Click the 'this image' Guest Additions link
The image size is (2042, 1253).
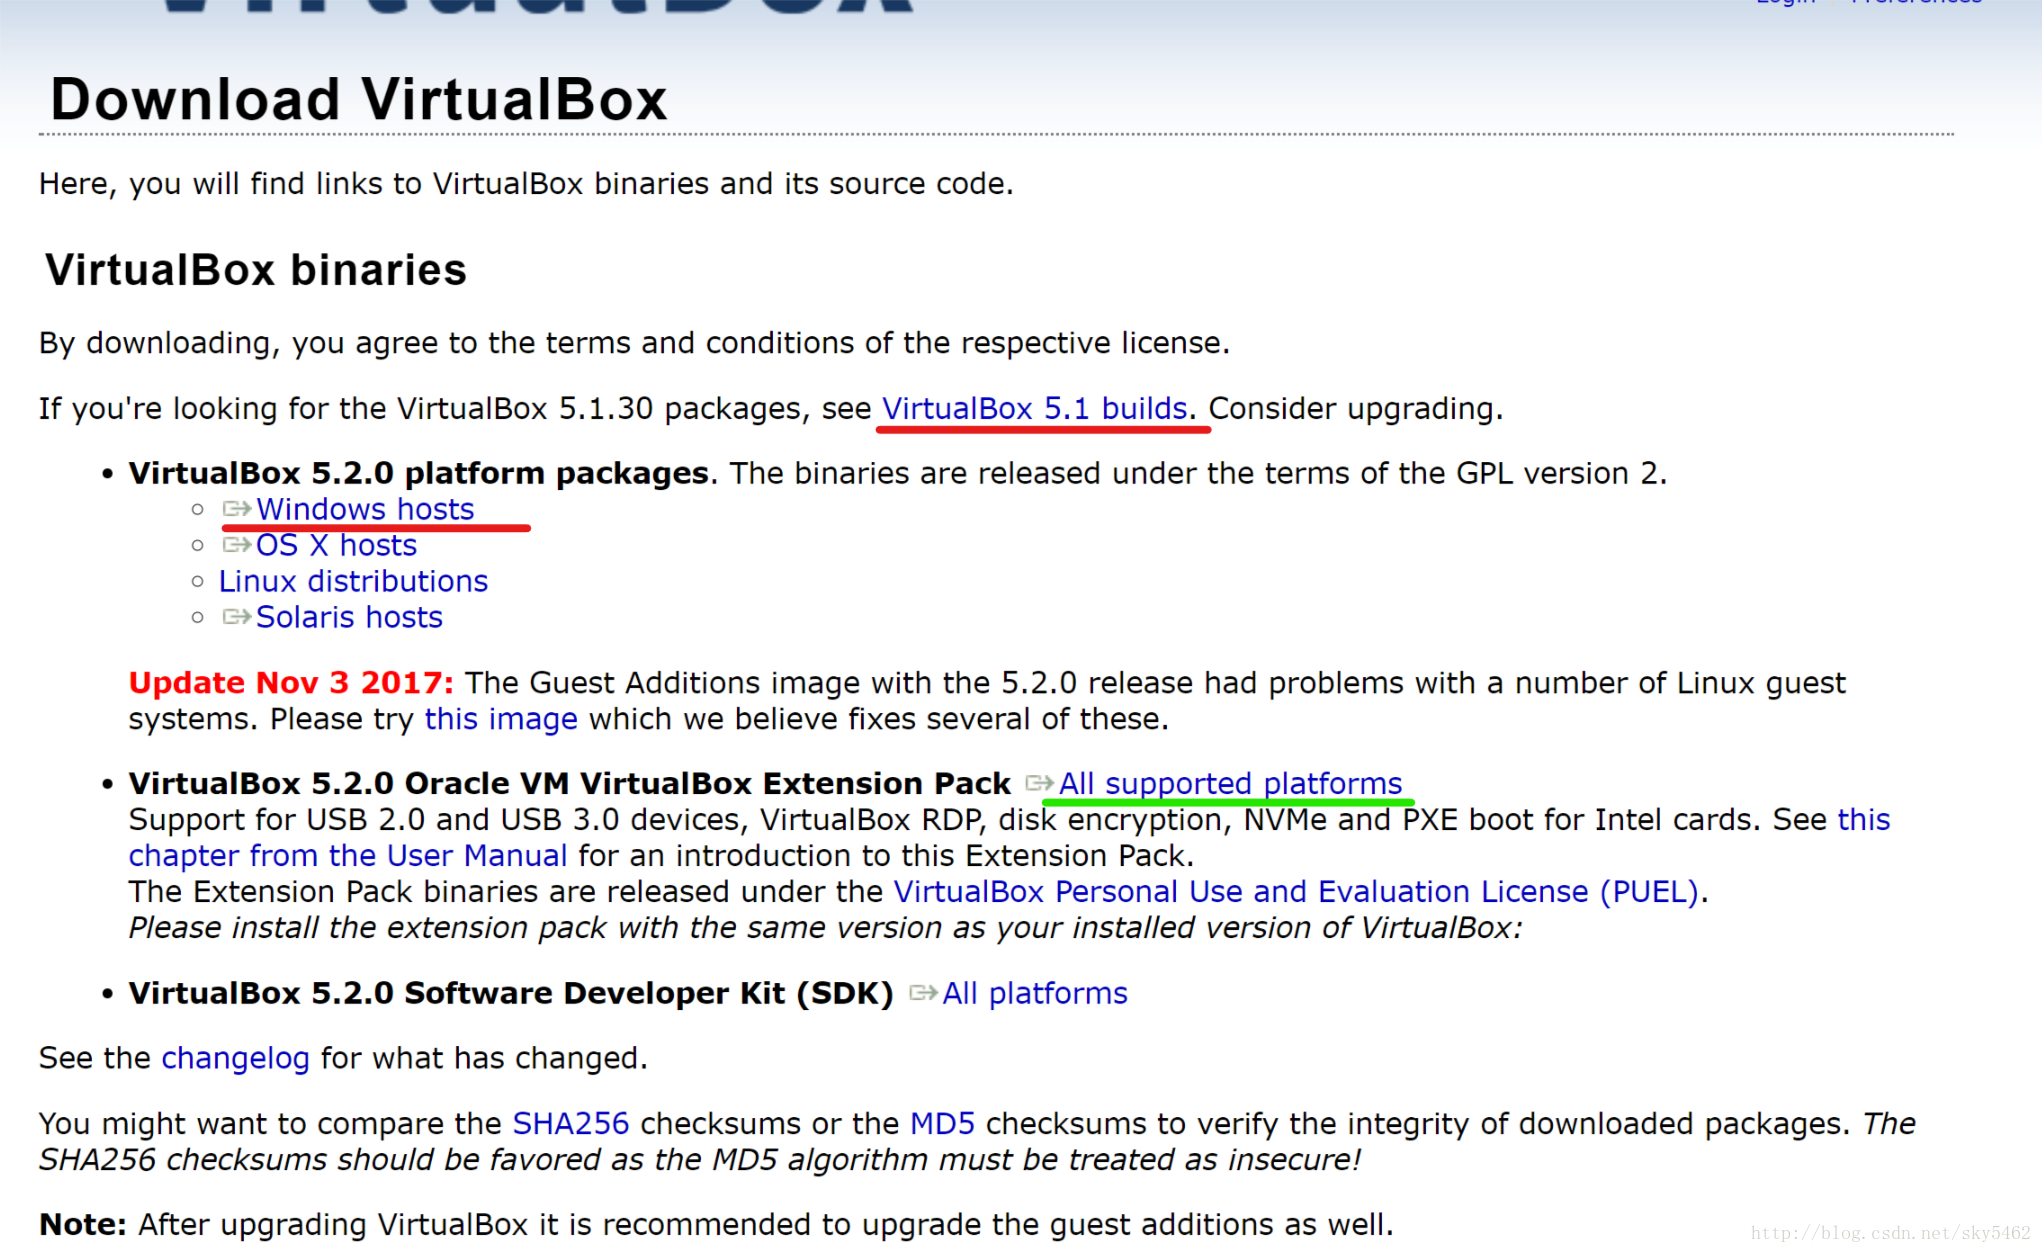501,719
